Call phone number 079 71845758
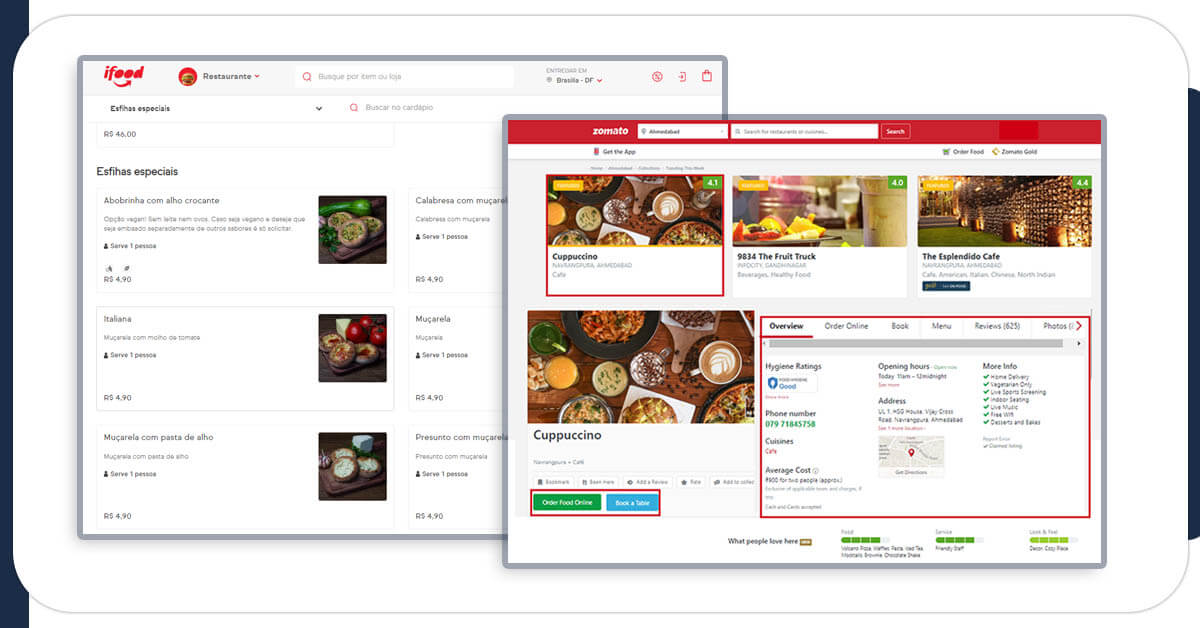 tap(790, 424)
